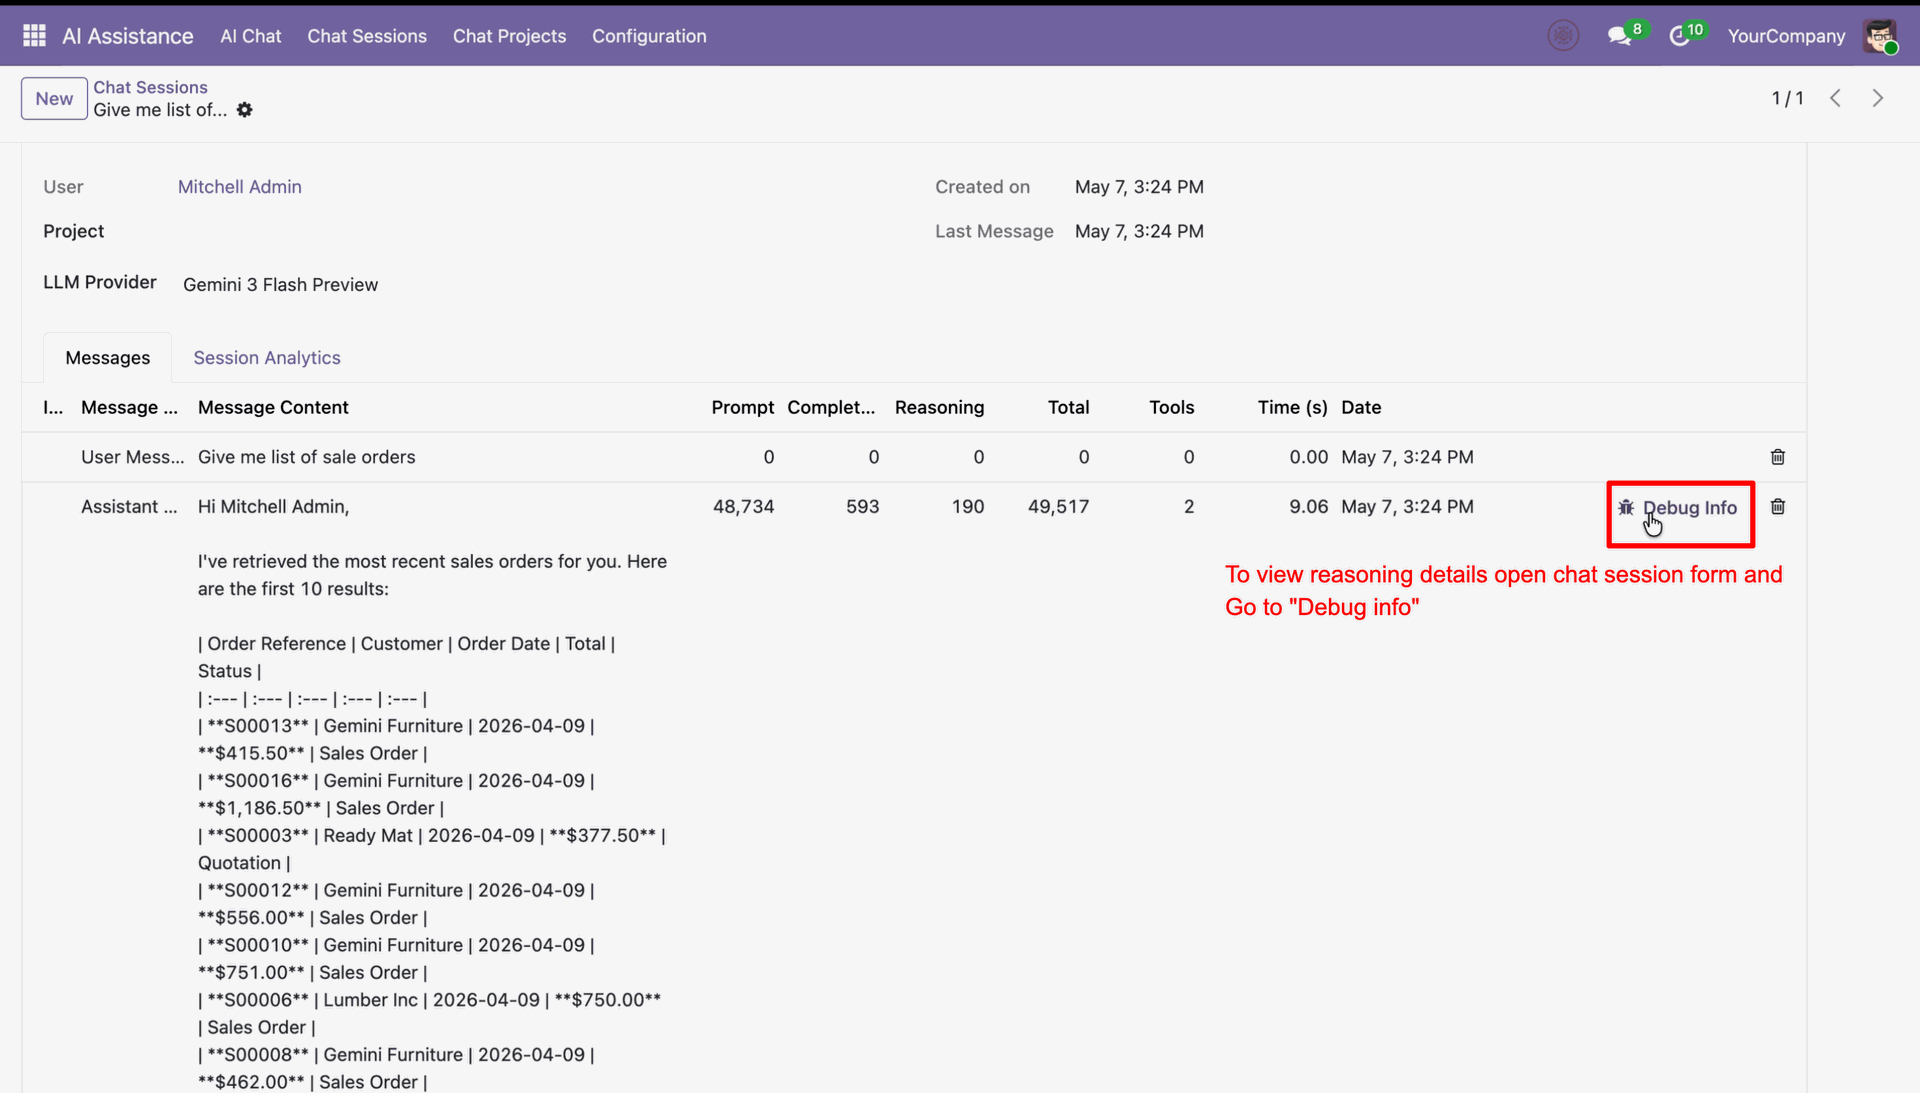Click the Reasoning column header

tap(939, 407)
